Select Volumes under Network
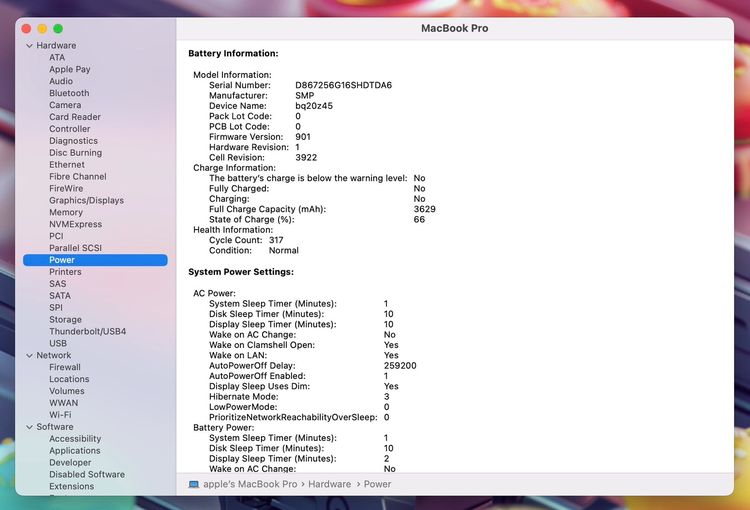Screen dimensions: 750x510 click(66, 391)
